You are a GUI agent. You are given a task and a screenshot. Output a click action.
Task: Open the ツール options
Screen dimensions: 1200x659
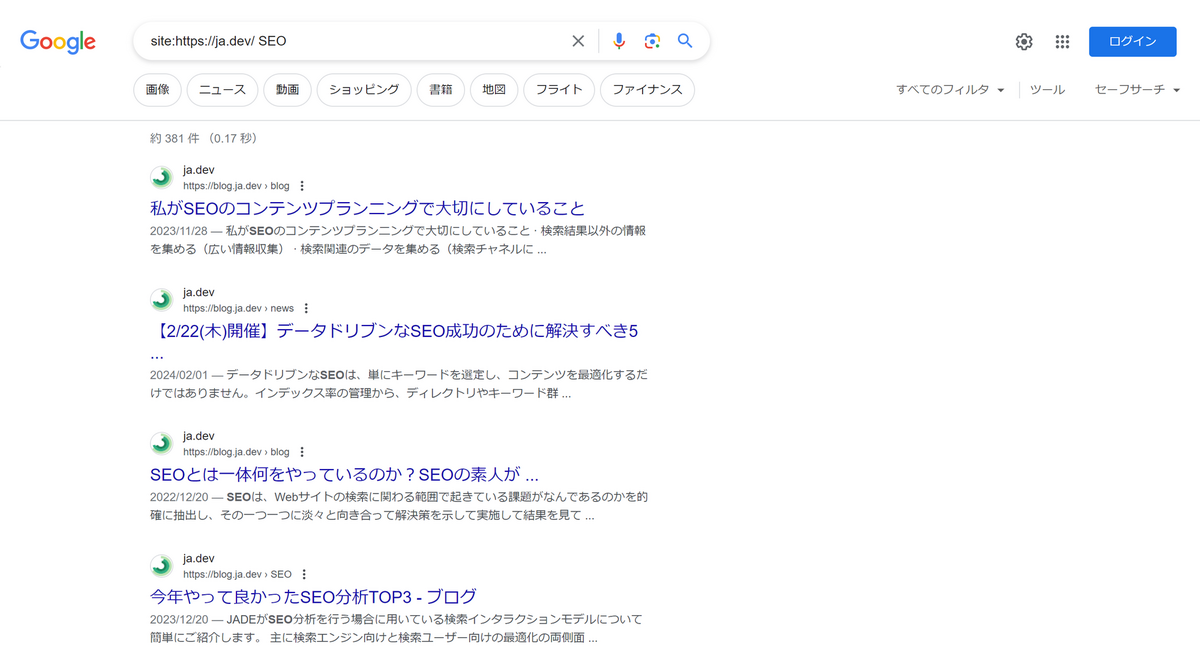point(1047,90)
